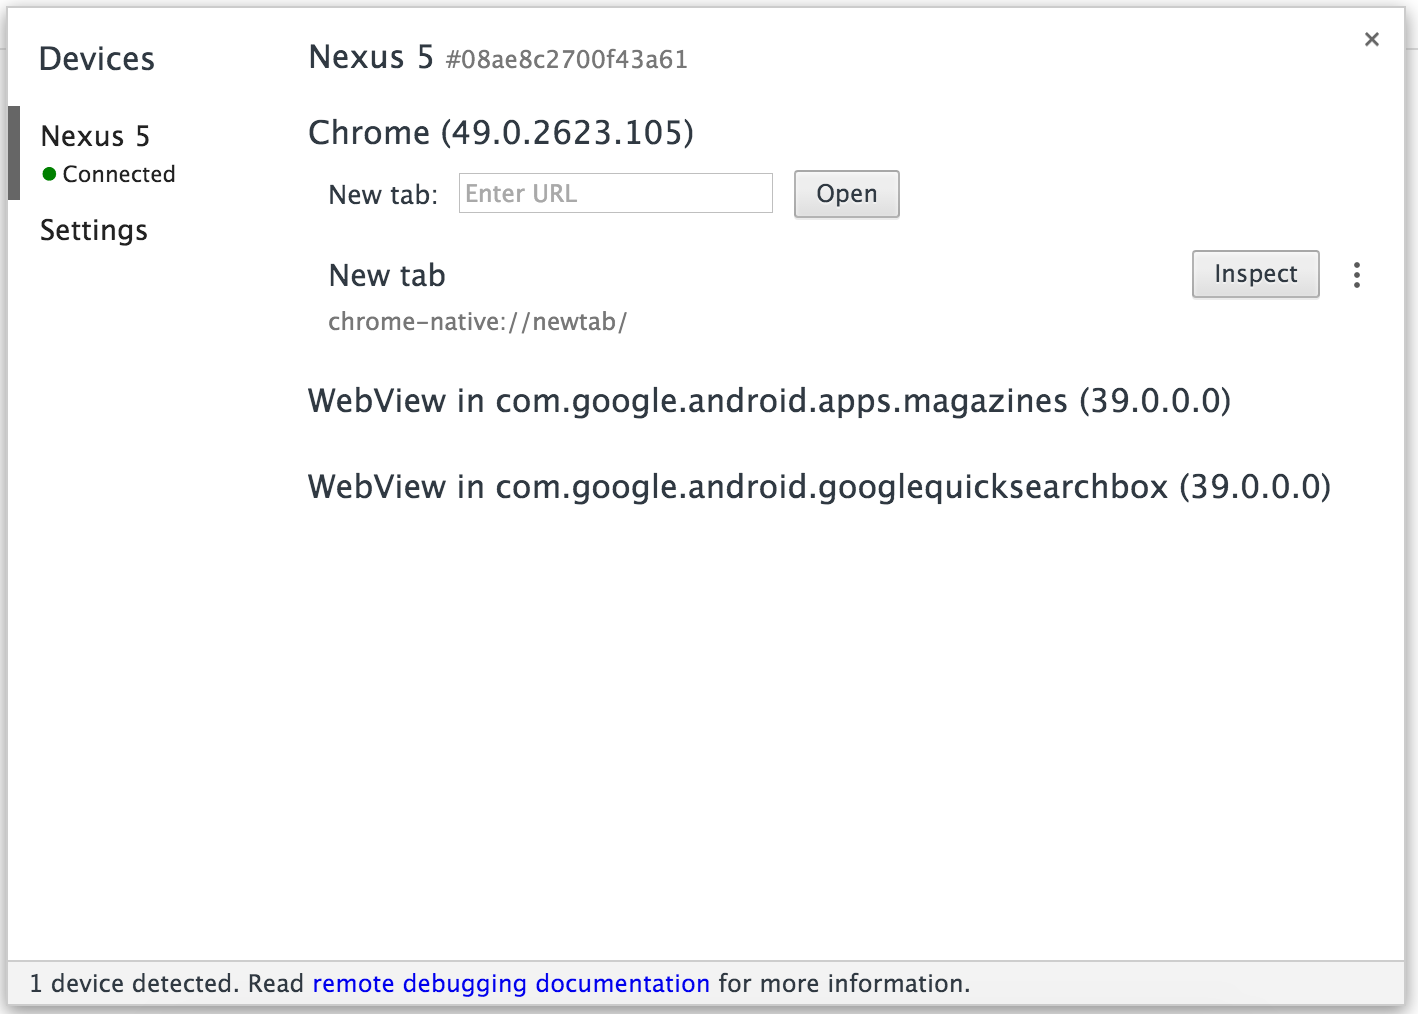Screen dimensions: 1418x1014
Task: Close the Devices dialog
Action: pyautogui.click(x=1372, y=39)
